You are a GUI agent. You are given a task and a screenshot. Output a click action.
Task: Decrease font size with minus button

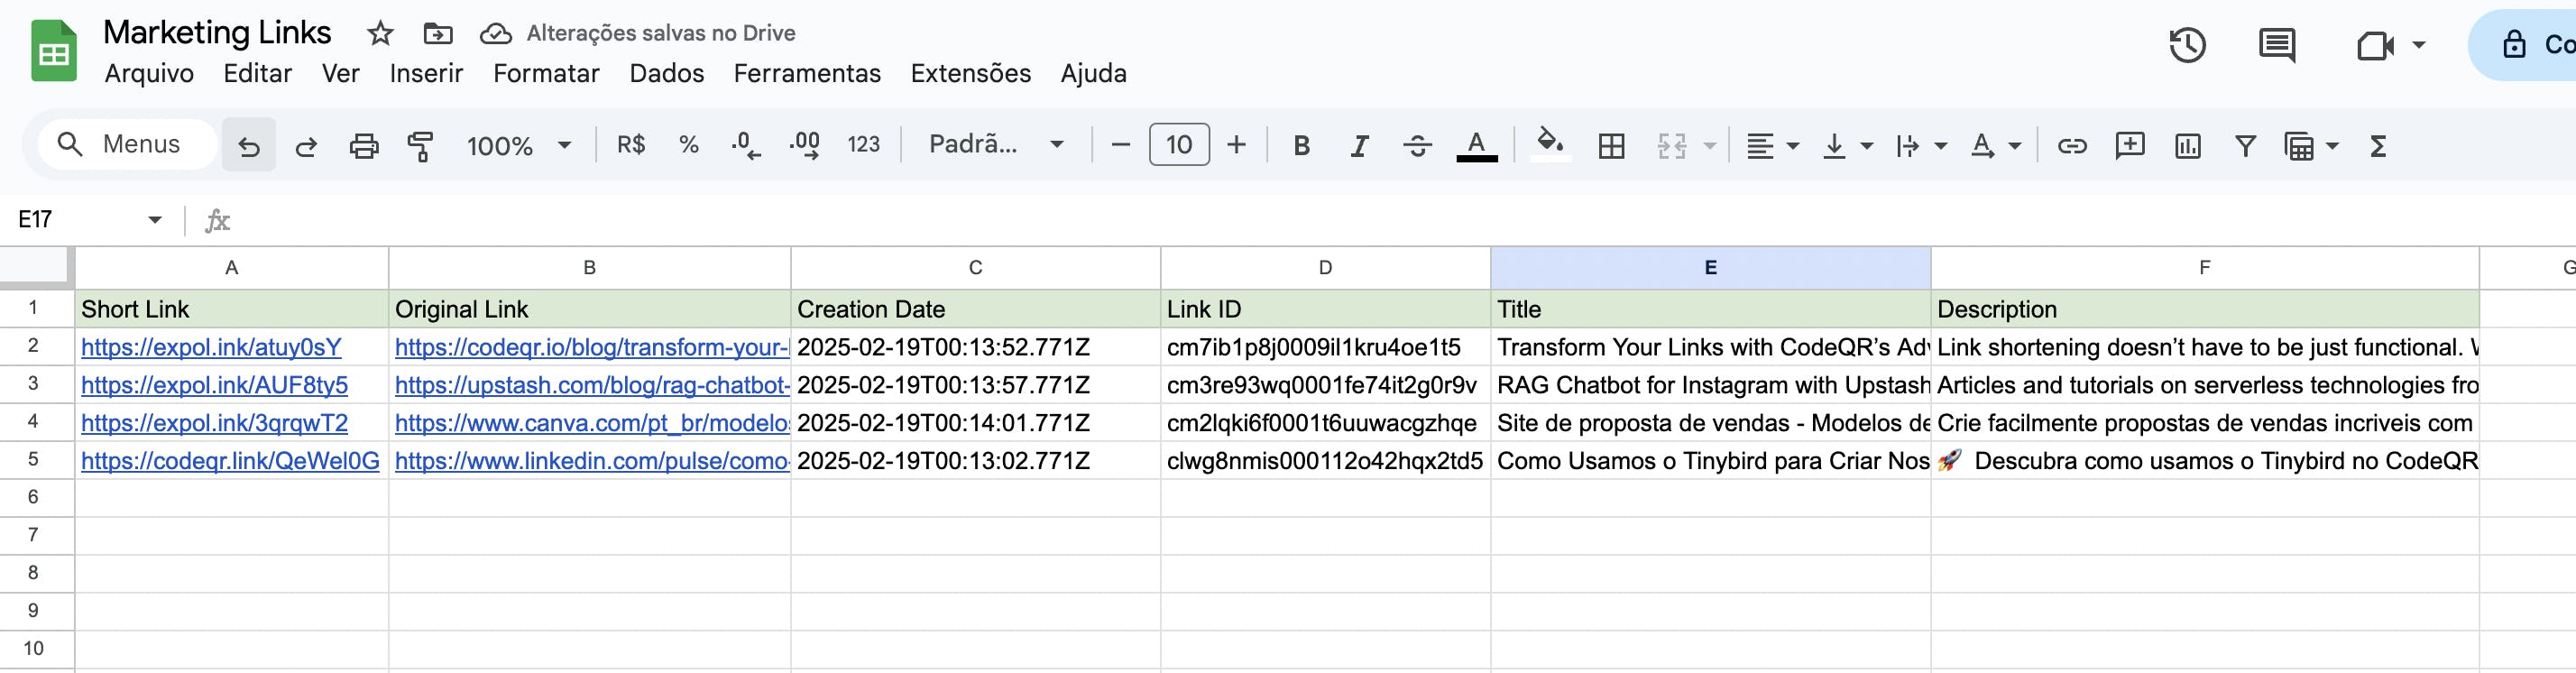(x=1121, y=145)
